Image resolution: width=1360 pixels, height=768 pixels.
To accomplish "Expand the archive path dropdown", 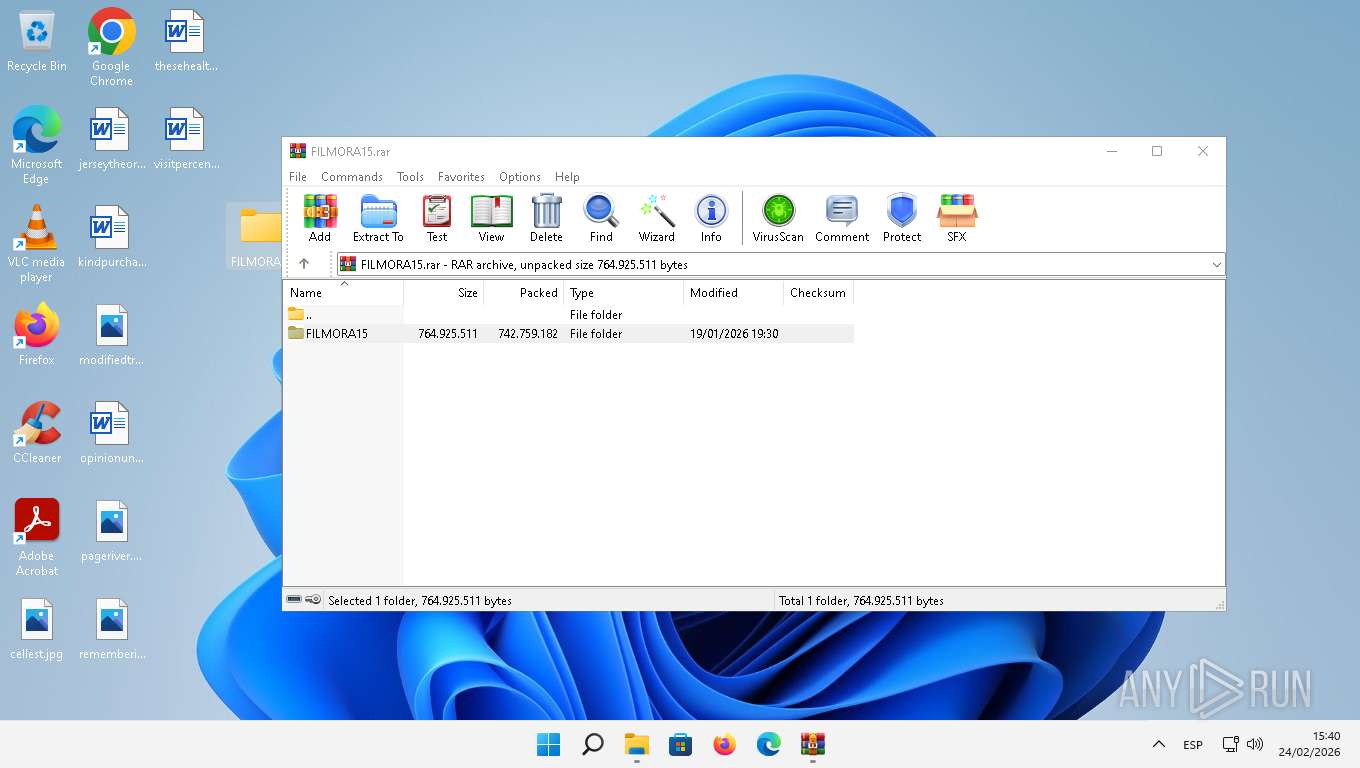I will (1216, 265).
